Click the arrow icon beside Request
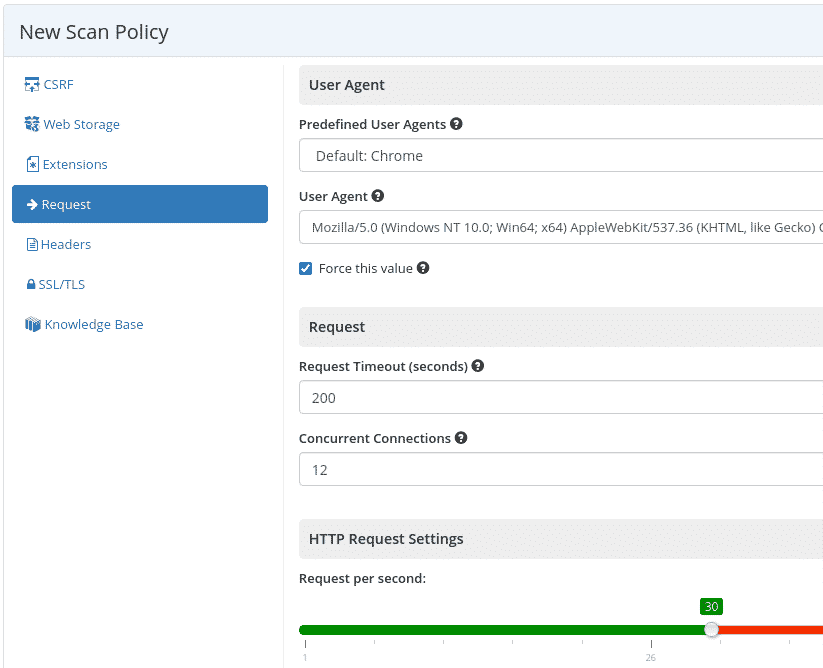 (x=33, y=203)
